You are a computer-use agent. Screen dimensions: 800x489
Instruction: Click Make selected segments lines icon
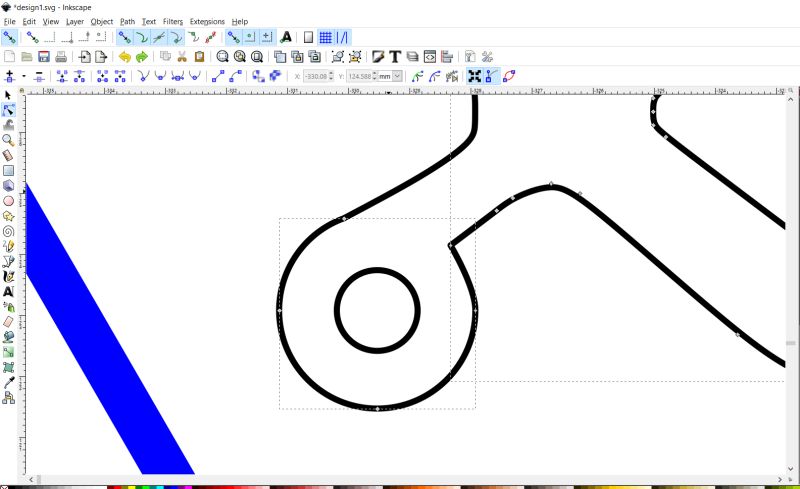pyautogui.click(x=218, y=77)
